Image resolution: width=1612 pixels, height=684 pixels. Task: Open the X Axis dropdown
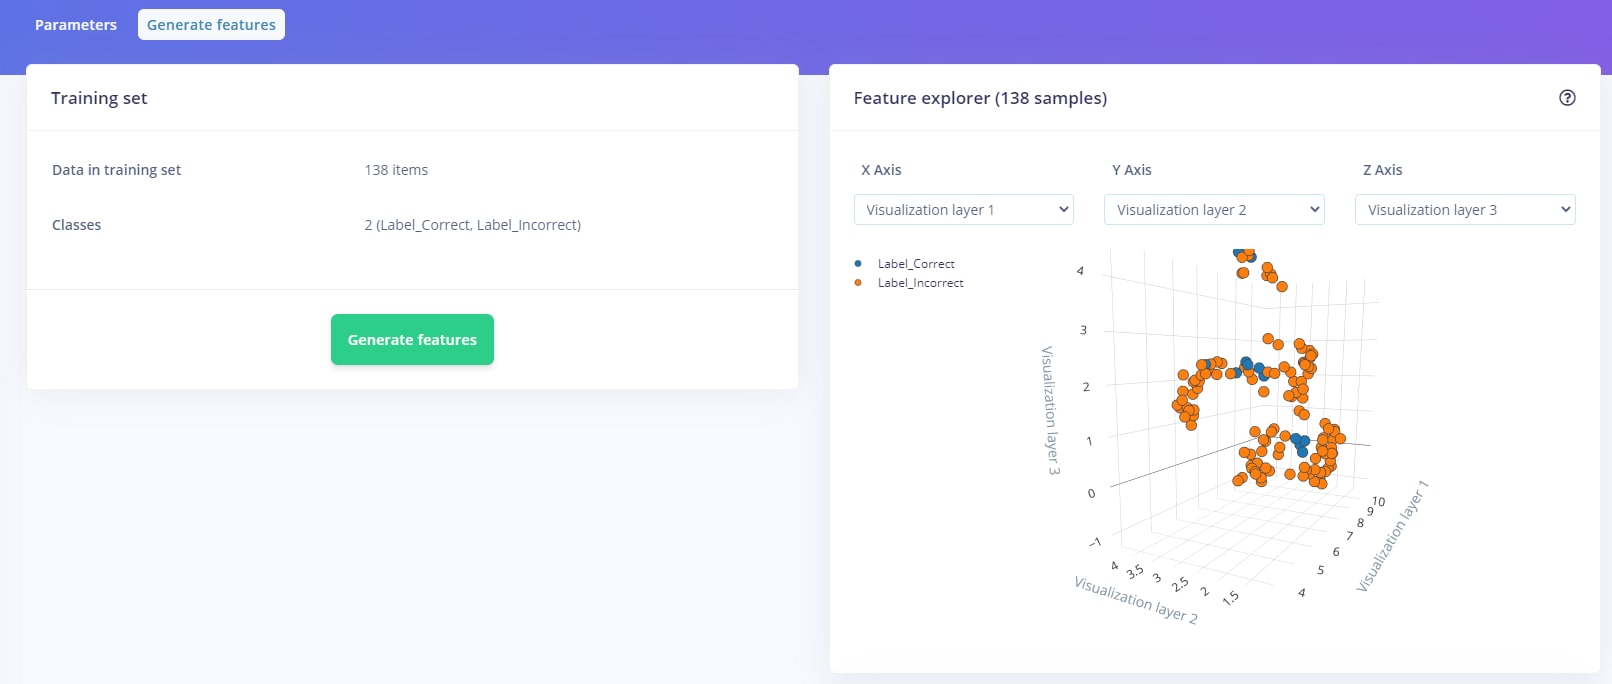pyautogui.click(x=963, y=210)
